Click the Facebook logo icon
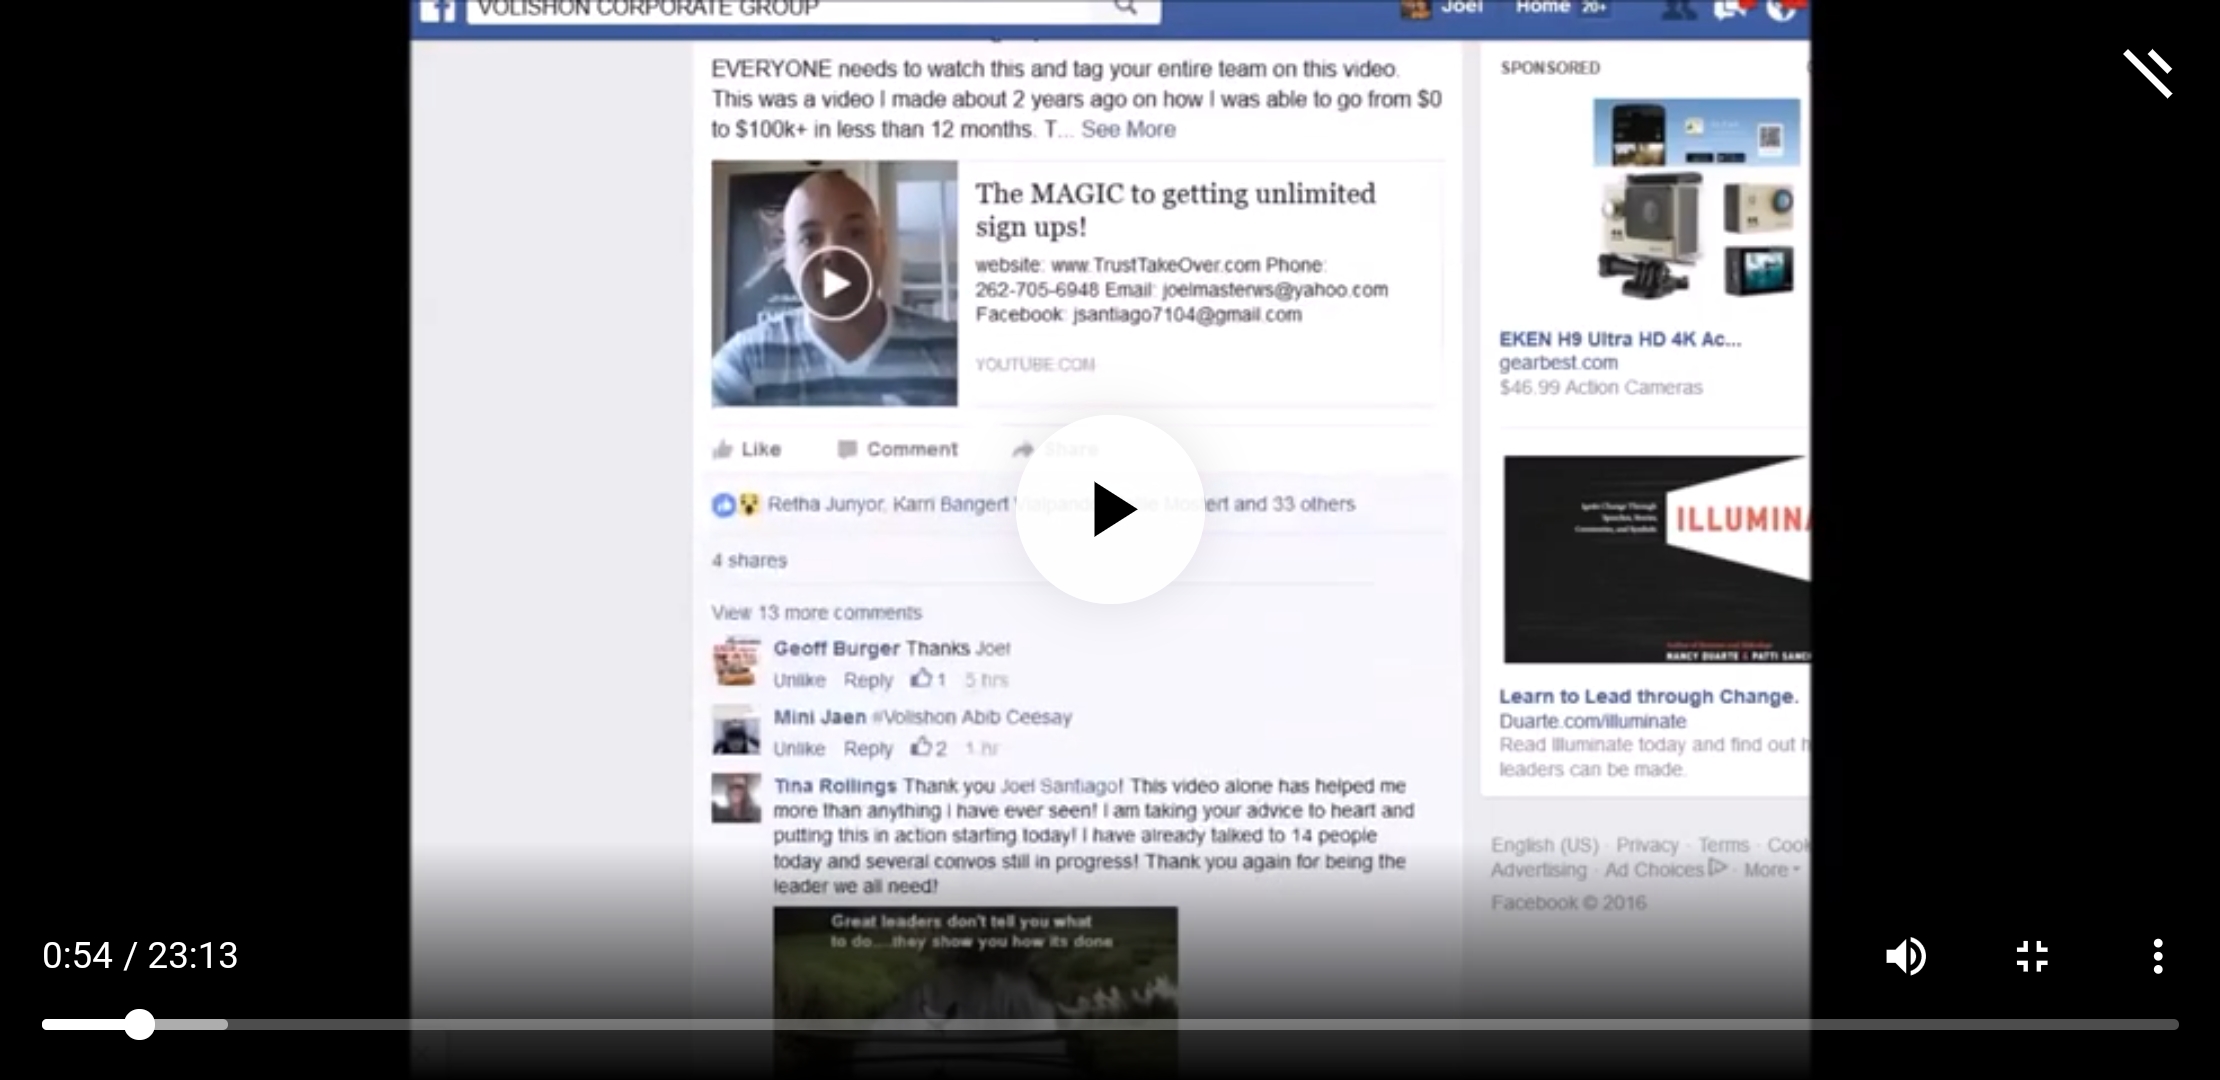 (x=437, y=10)
